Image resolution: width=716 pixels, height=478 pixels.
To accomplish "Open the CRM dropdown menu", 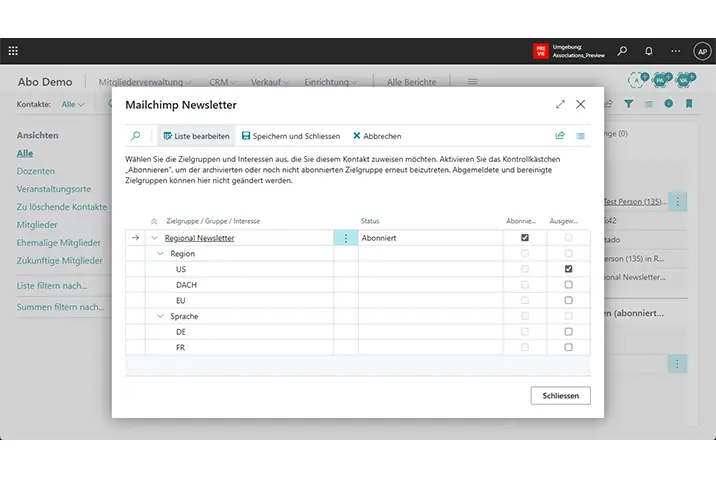I will point(222,82).
